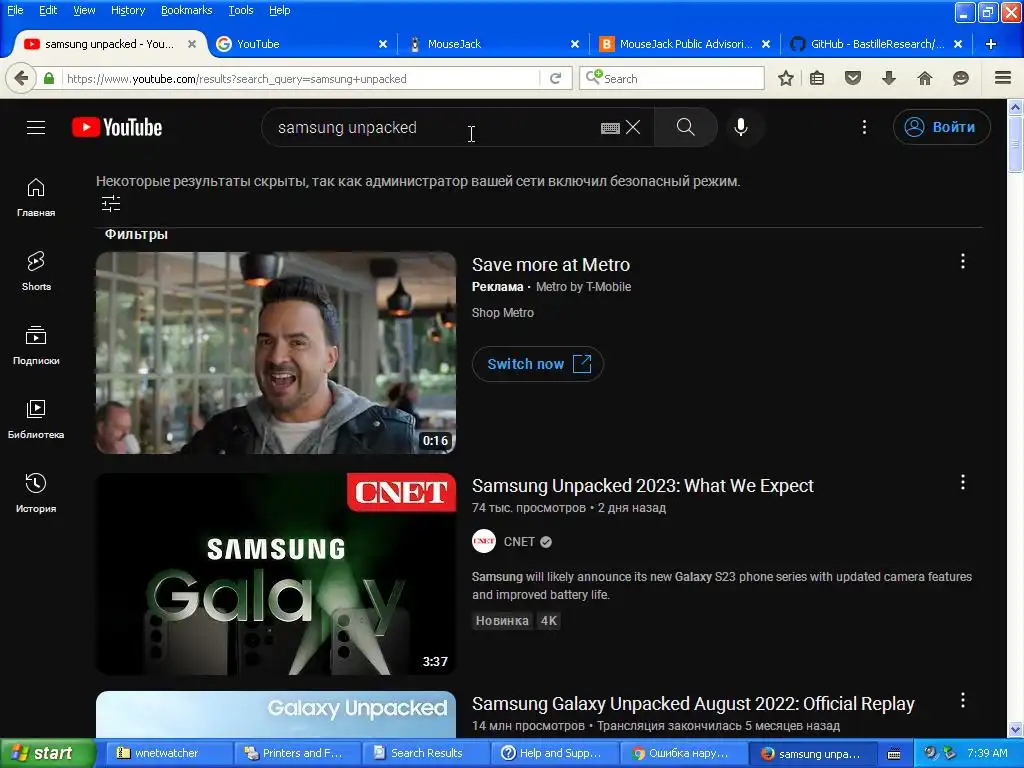
Task: Switch to Printers and Faxes taskbar window
Action: pyautogui.click(x=296, y=753)
